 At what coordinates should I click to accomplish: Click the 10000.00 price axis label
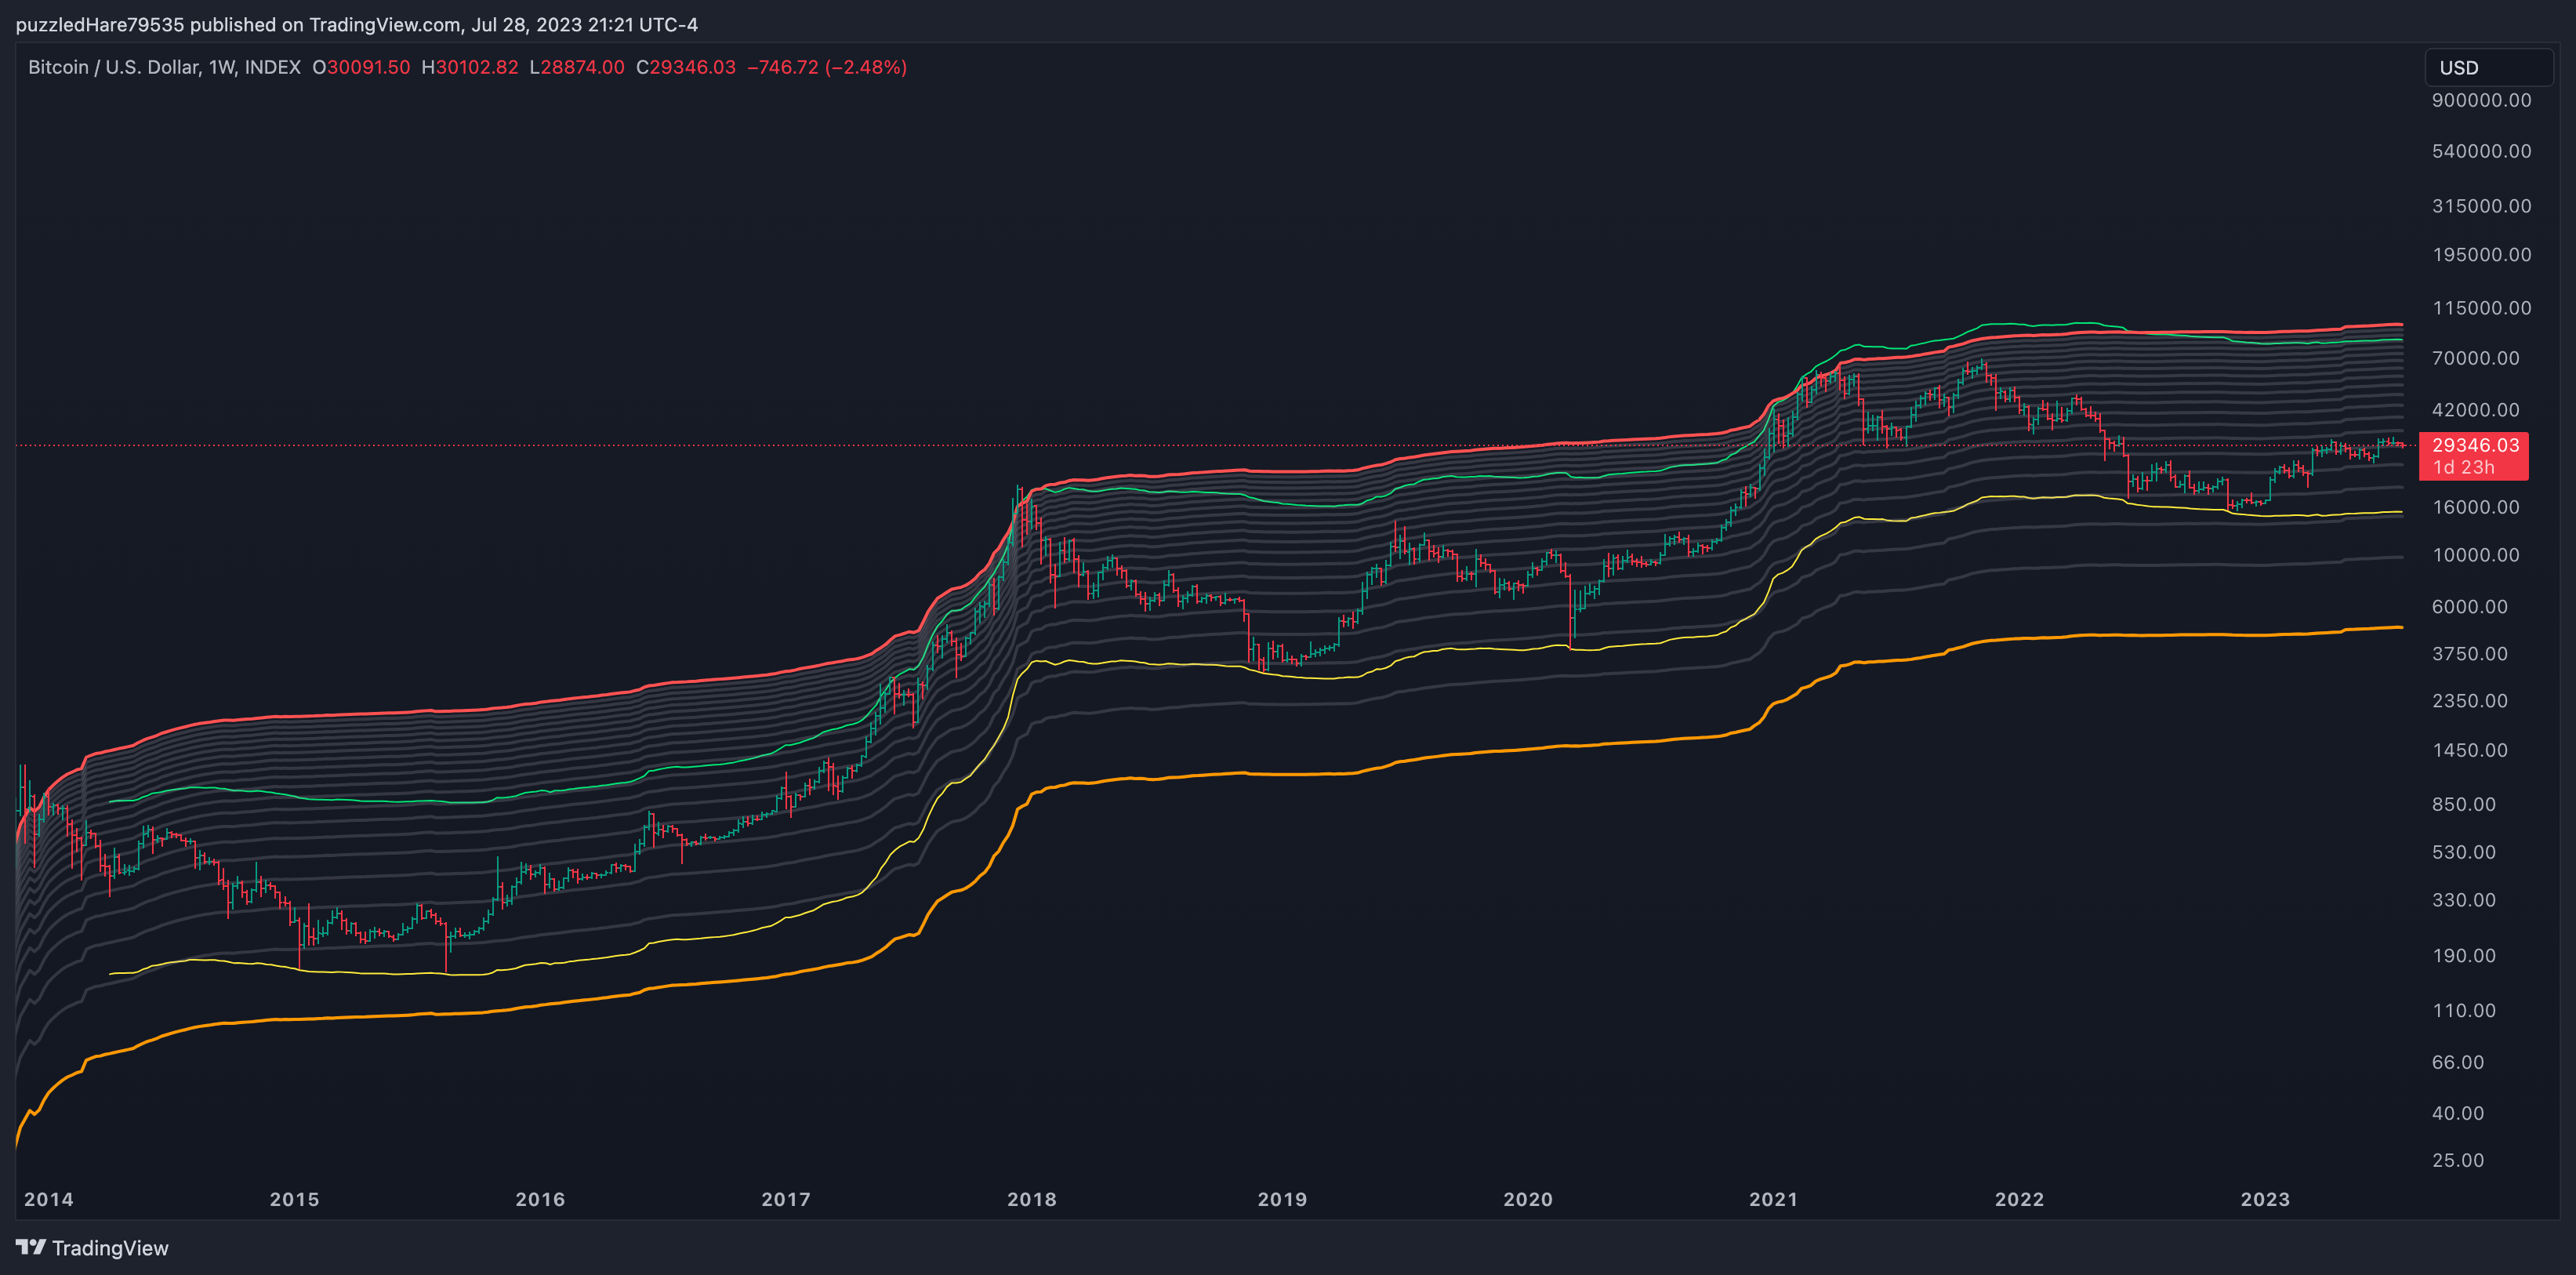point(2476,555)
